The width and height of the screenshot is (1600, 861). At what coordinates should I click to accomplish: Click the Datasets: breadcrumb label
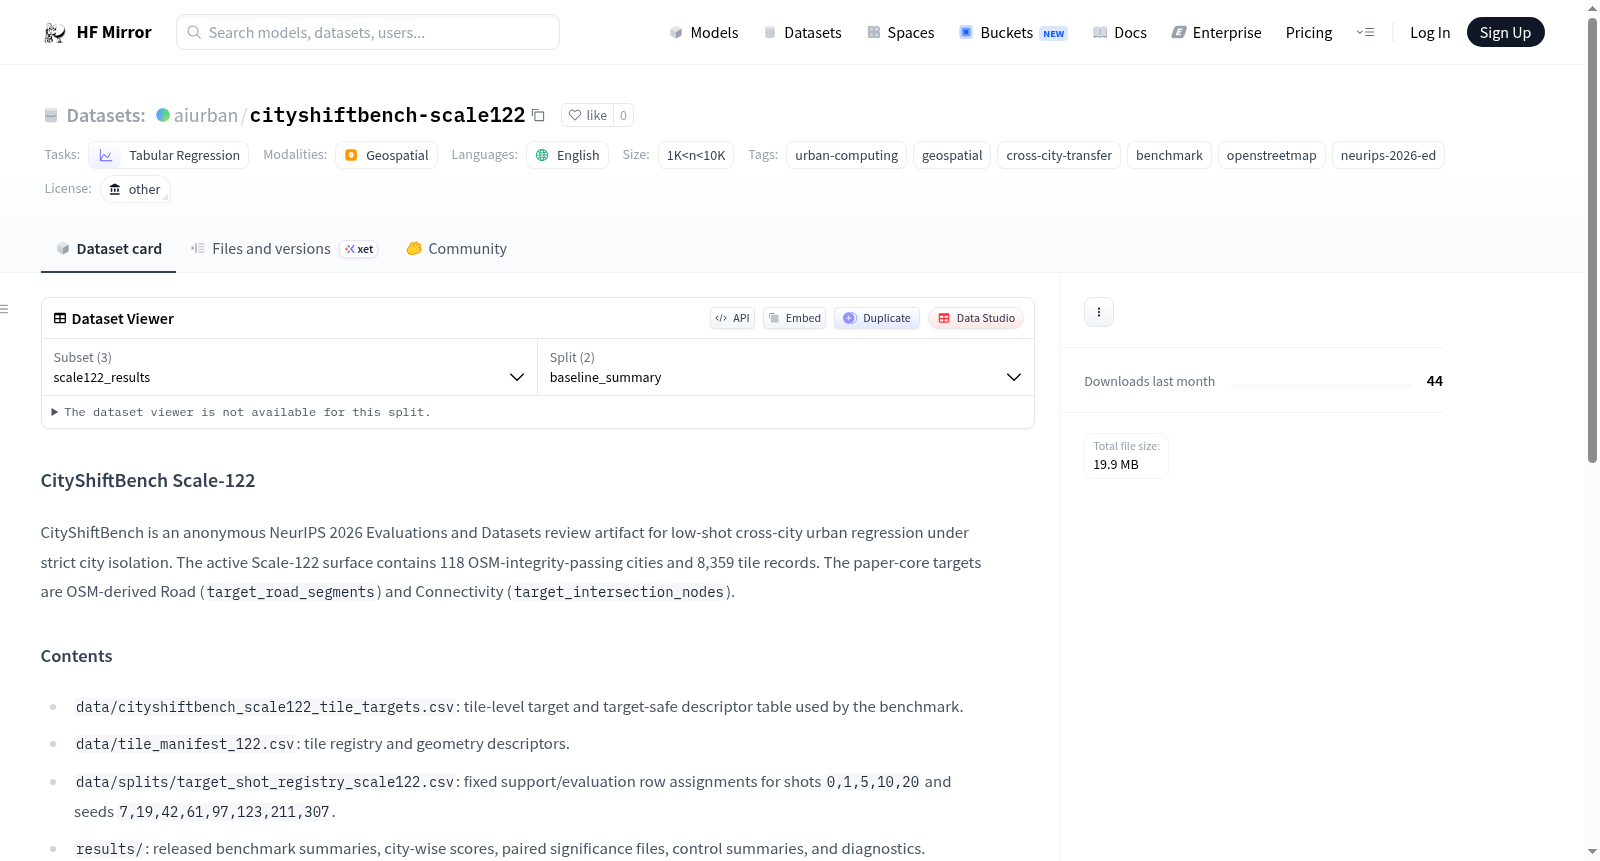(106, 115)
